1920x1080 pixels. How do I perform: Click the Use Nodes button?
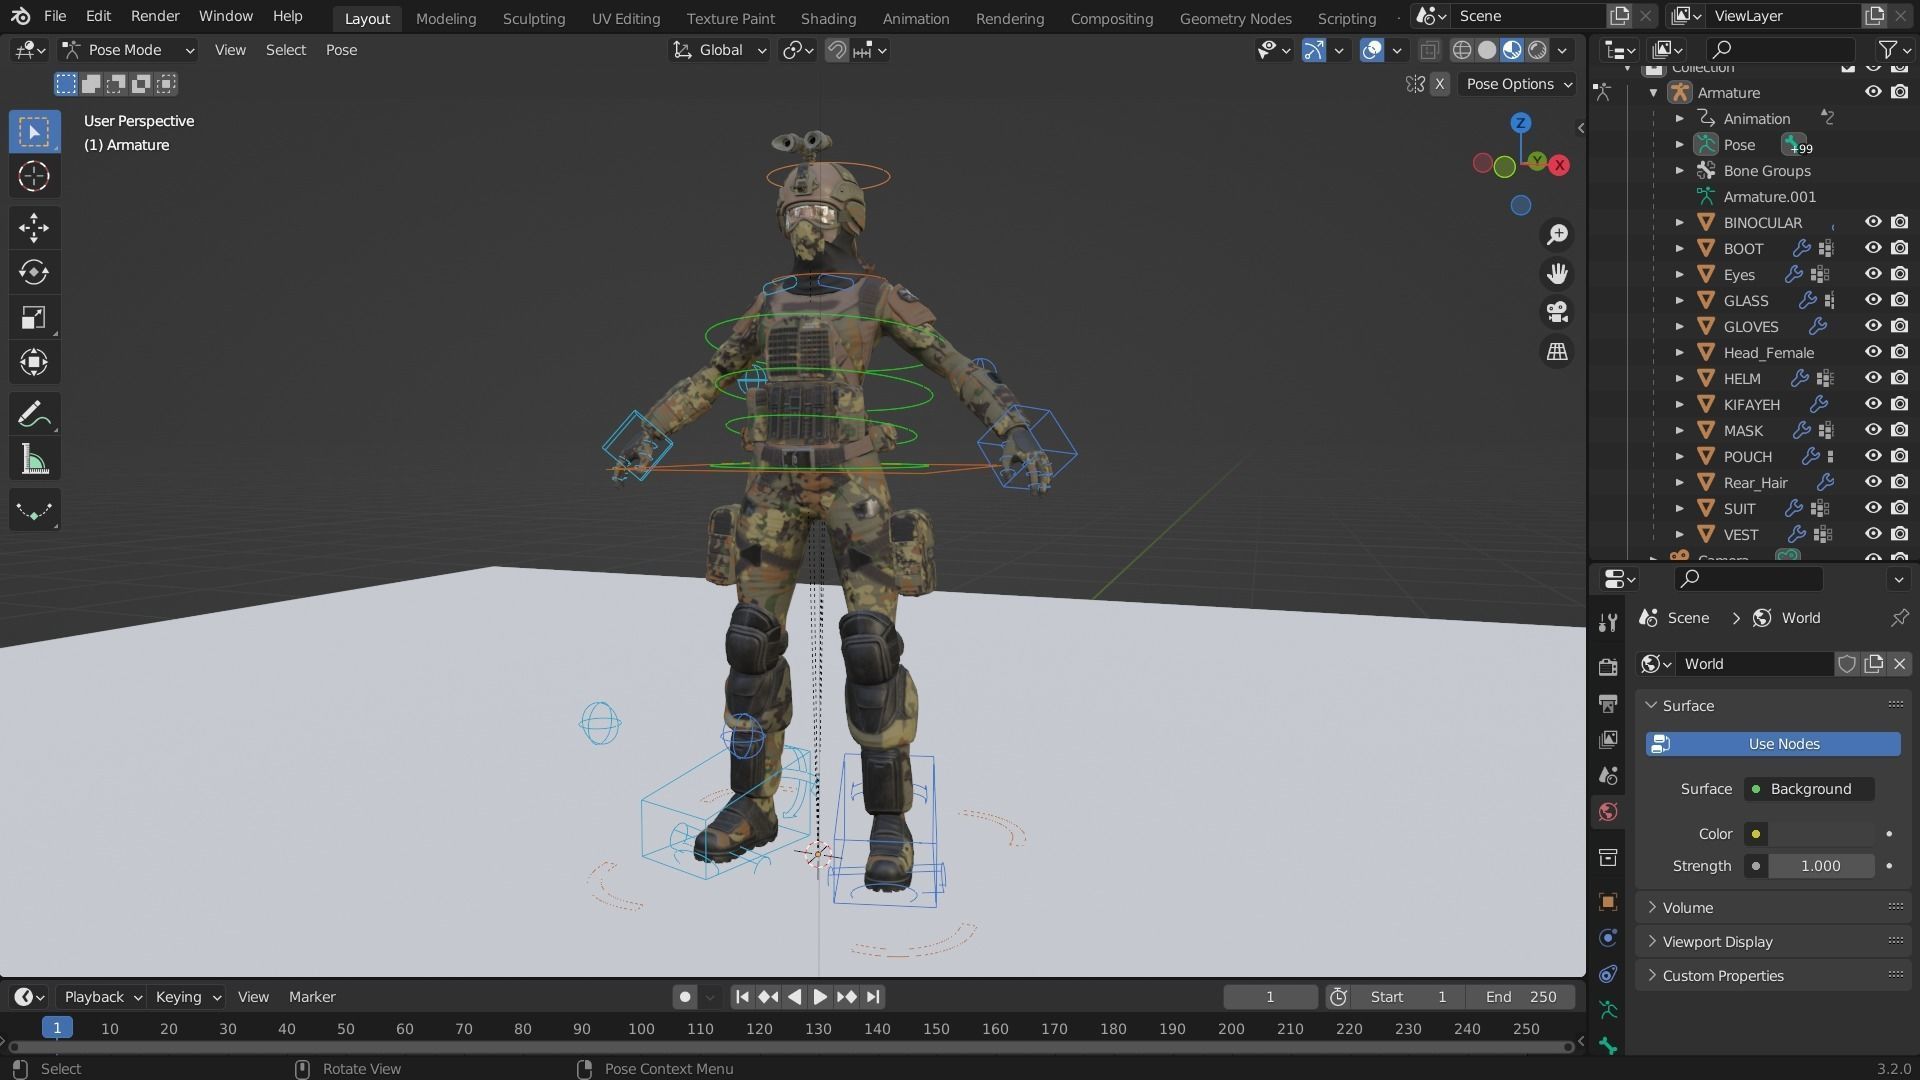(1773, 744)
